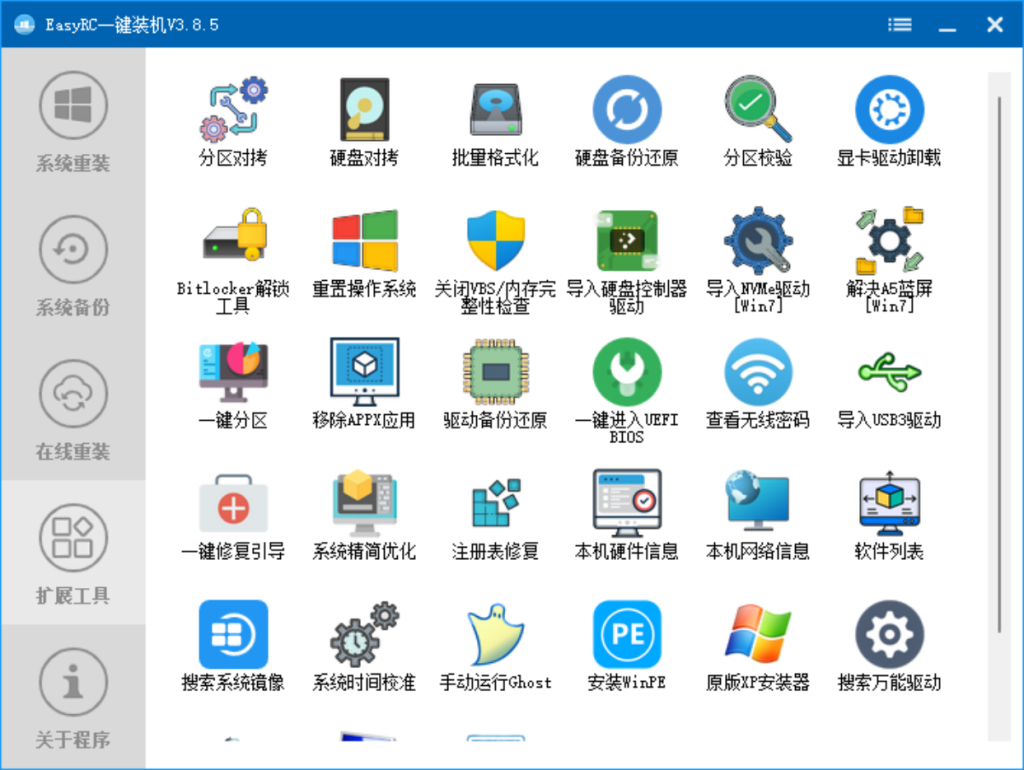This screenshot has height=770, width=1024.
Task: Open 导入硬盘控制器驱动 tool
Action: (x=627, y=261)
